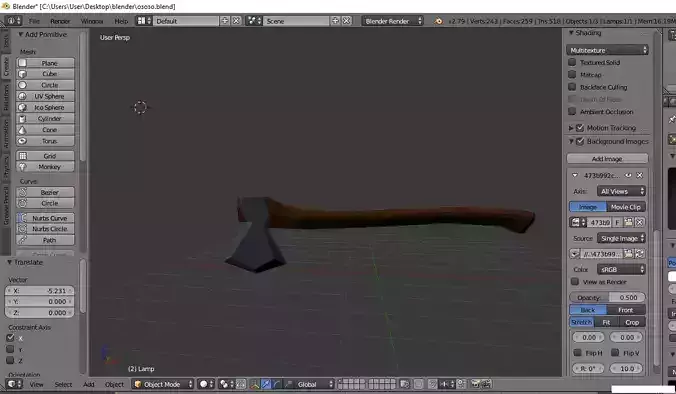Open the Single Image source dropdown
Screen dimensions: 676x394
(x=621, y=238)
